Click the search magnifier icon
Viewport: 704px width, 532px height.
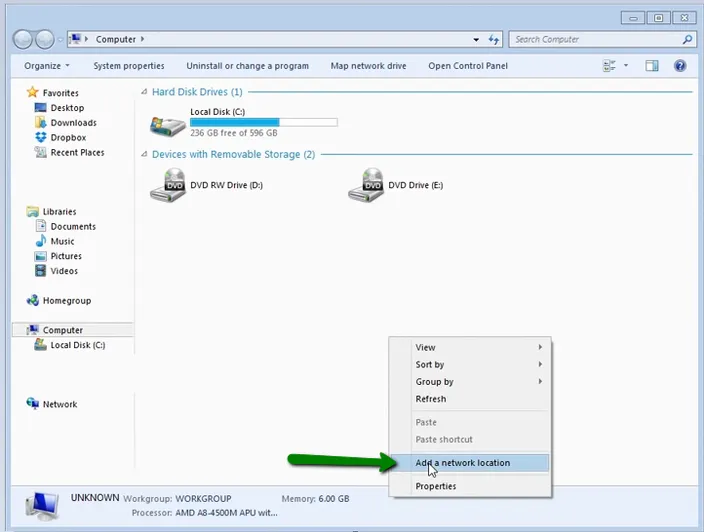[x=687, y=40]
